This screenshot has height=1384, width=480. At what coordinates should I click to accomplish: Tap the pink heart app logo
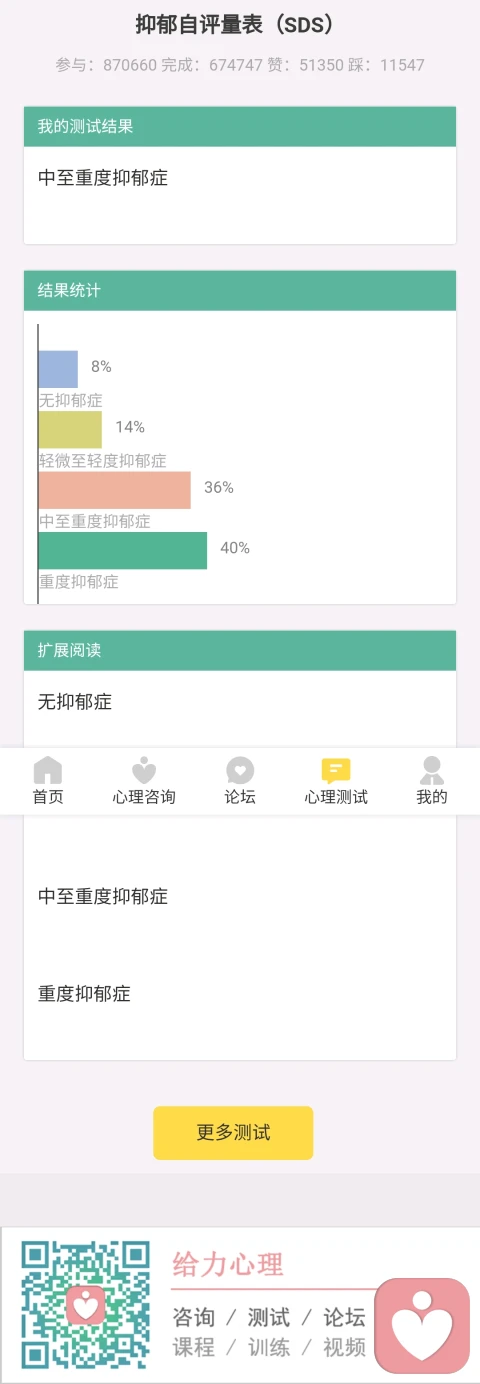422,1327
